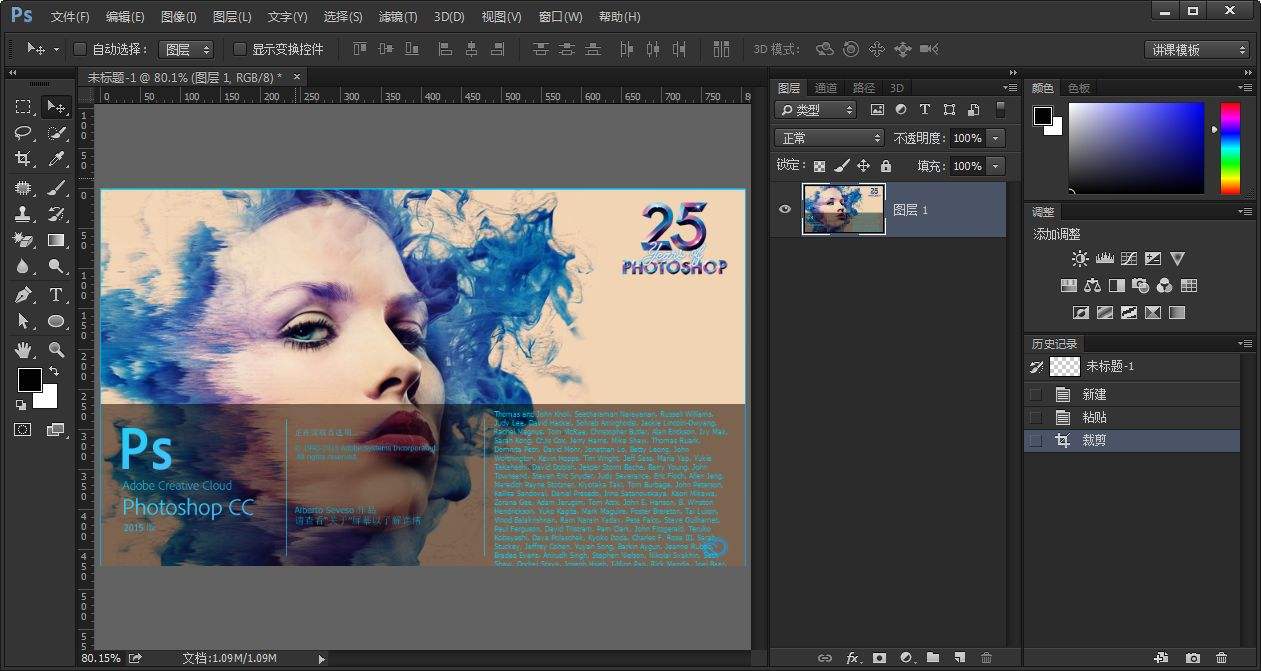Open the 滤镜 menu
Viewport: 1261px width, 671px height.
399,16
